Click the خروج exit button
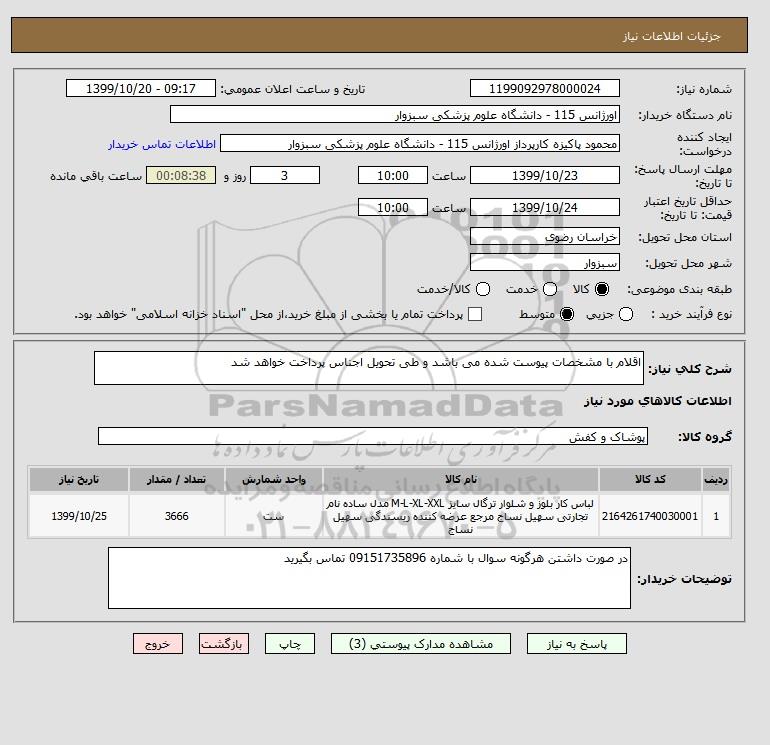Viewport: 770px width, 745px height. coord(158,643)
